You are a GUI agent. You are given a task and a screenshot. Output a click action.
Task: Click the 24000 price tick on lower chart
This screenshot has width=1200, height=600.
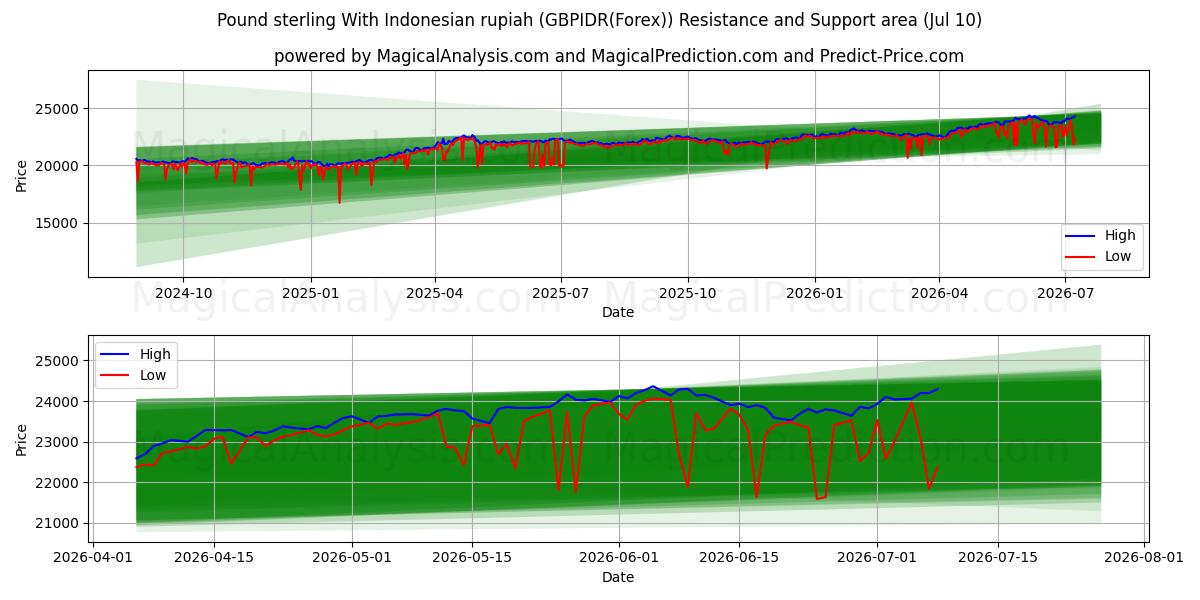pos(59,402)
